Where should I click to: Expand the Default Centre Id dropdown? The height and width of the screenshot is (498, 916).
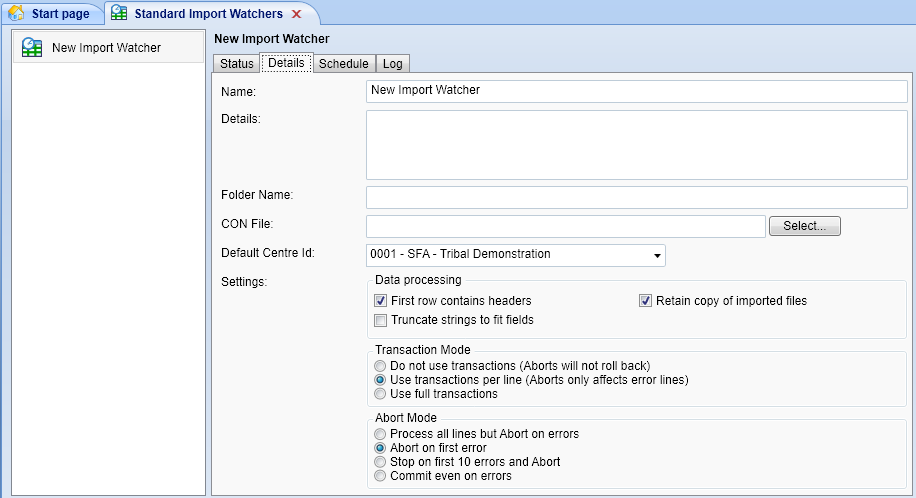point(657,255)
